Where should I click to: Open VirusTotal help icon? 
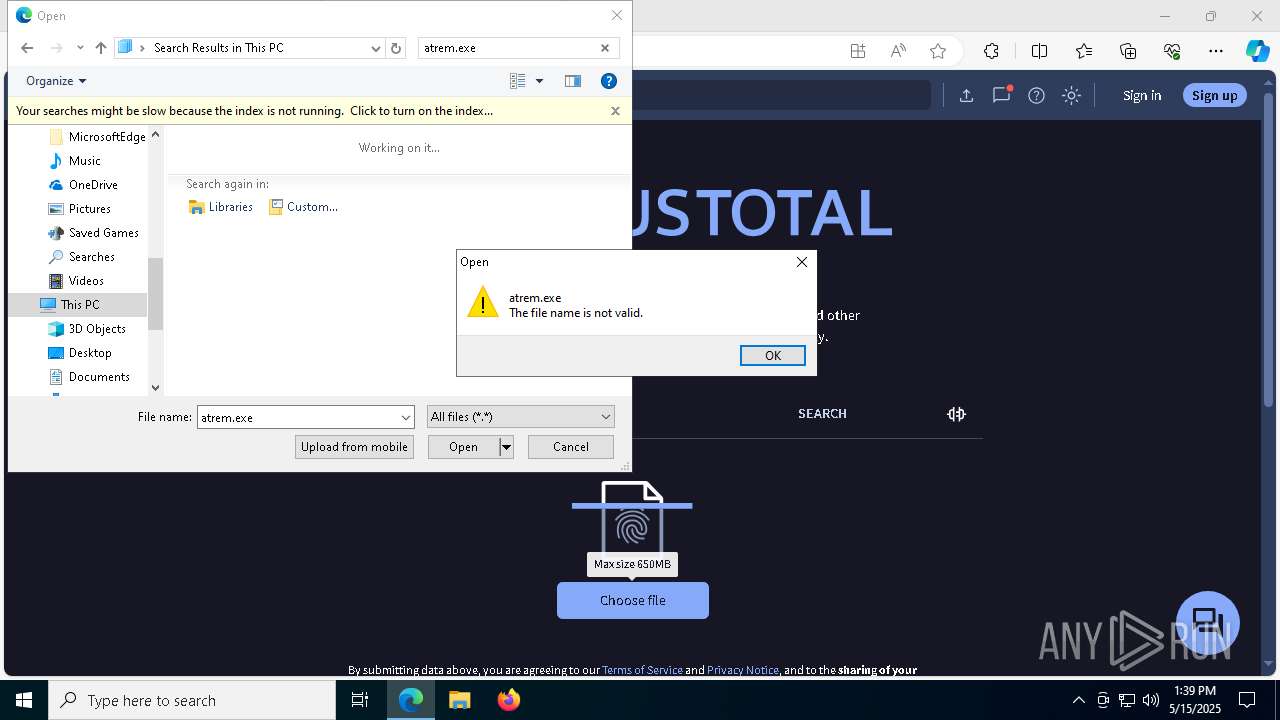point(1036,96)
